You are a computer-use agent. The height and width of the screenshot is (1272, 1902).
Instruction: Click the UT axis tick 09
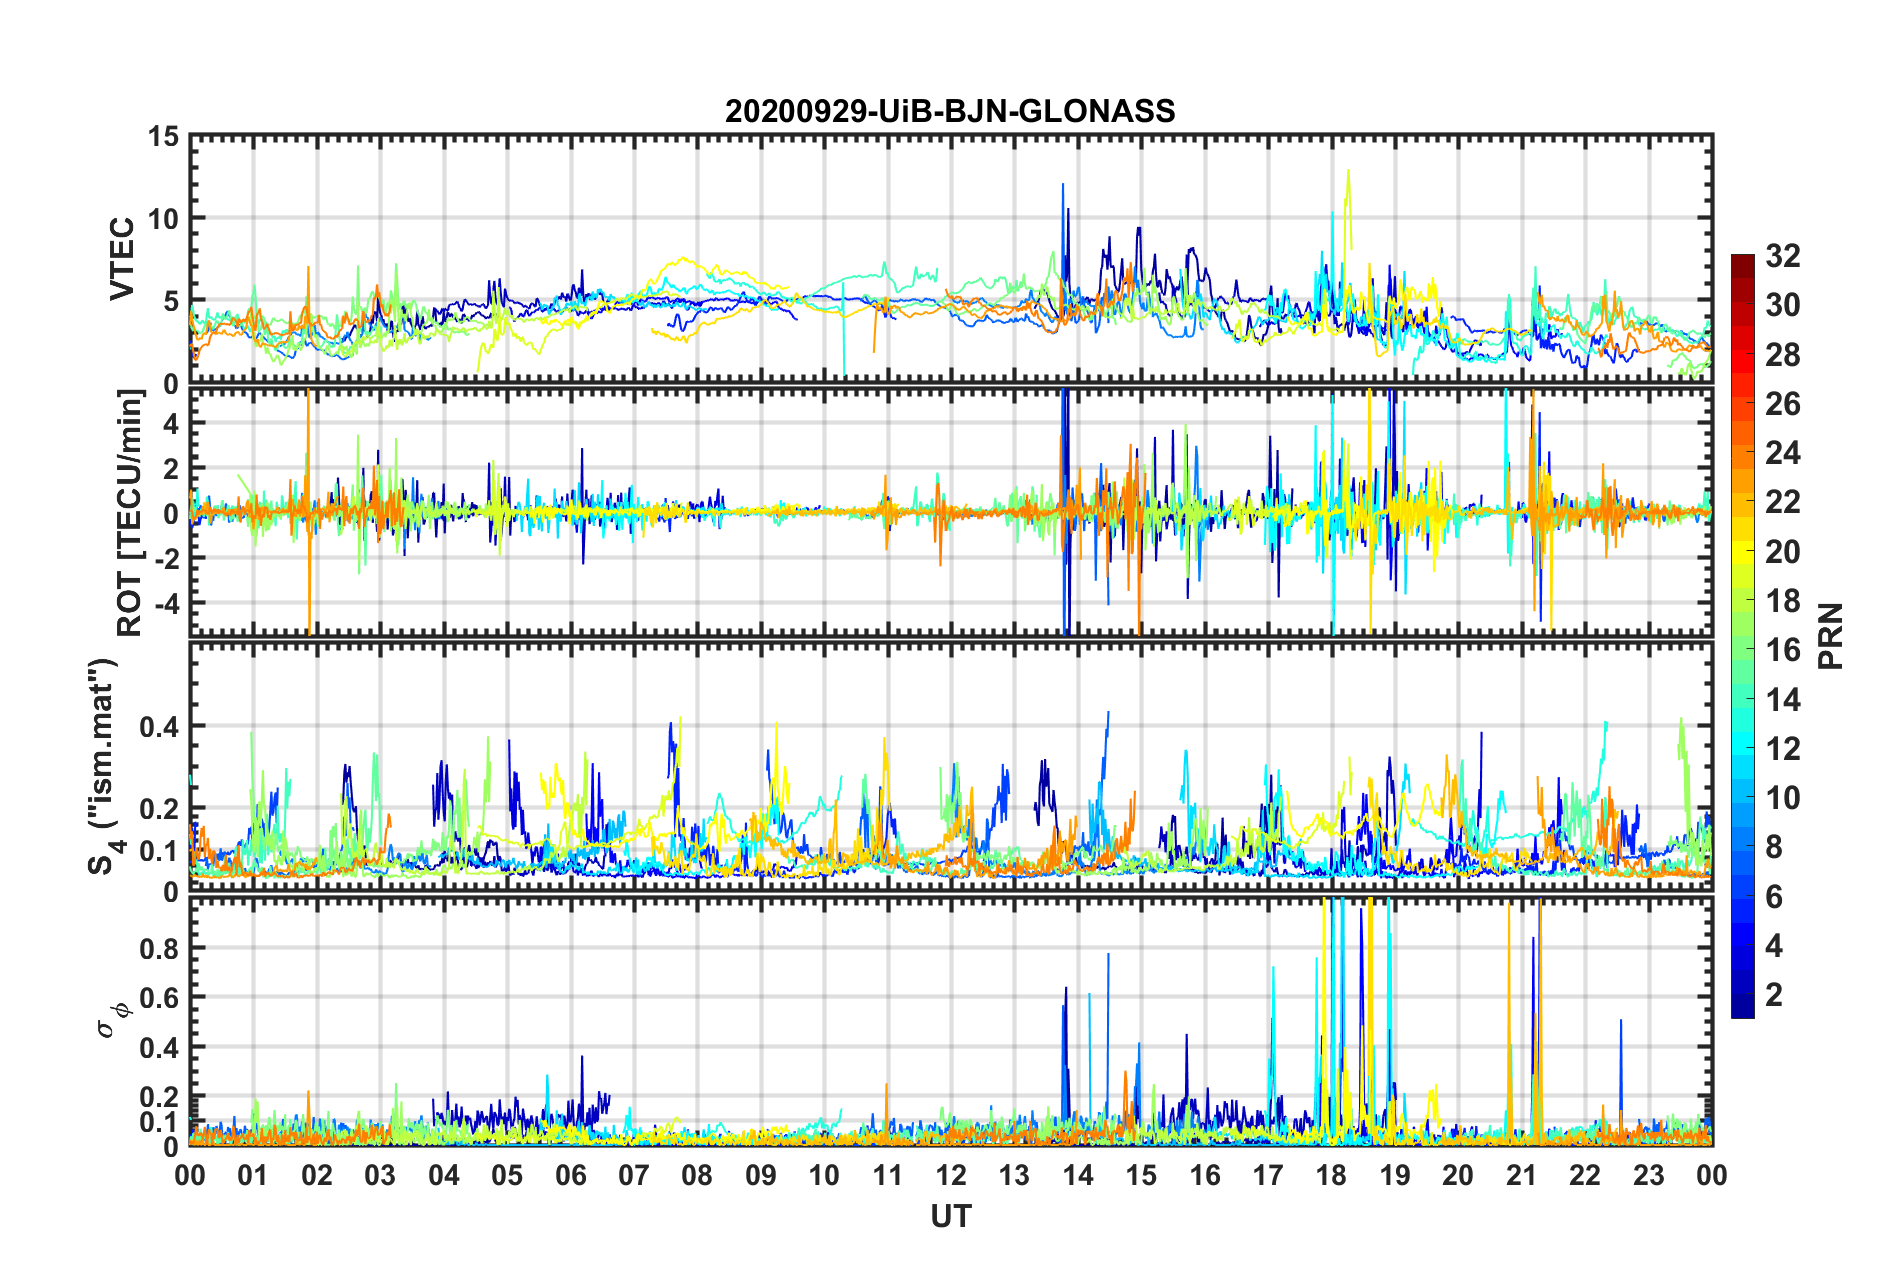(761, 1175)
